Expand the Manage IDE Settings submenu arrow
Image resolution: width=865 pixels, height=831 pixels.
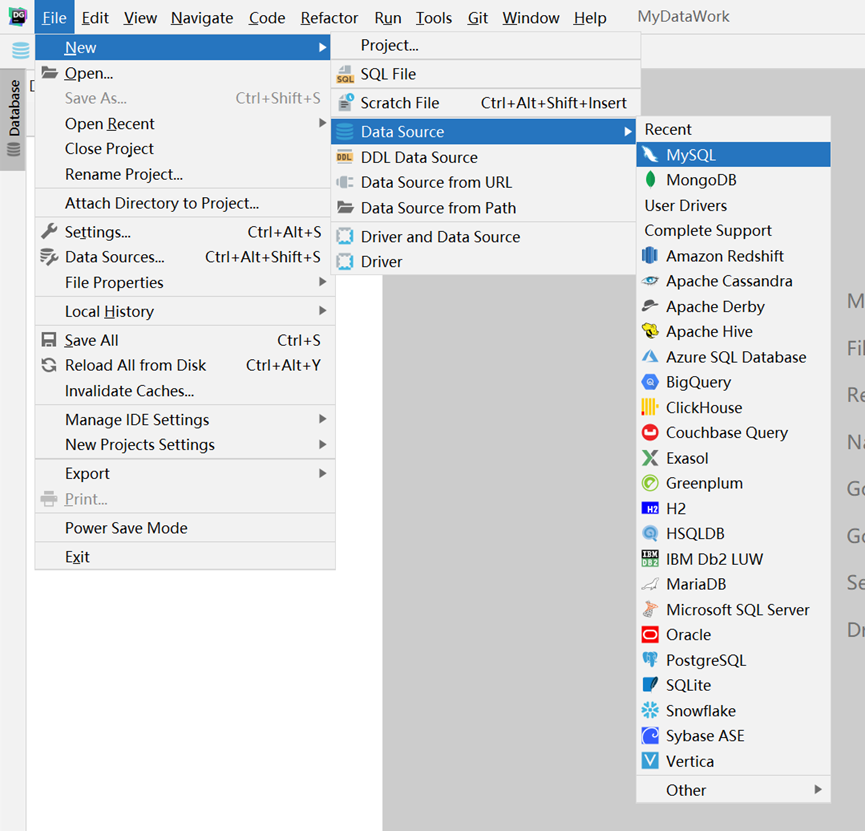[323, 419]
